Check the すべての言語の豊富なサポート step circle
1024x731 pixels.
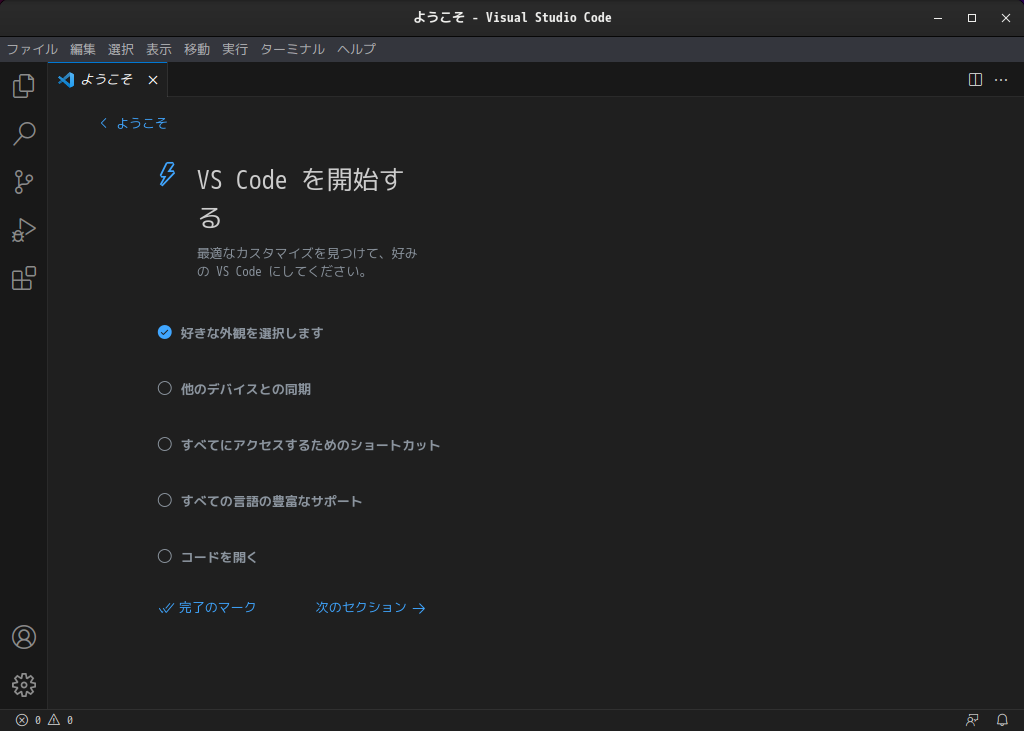click(165, 500)
